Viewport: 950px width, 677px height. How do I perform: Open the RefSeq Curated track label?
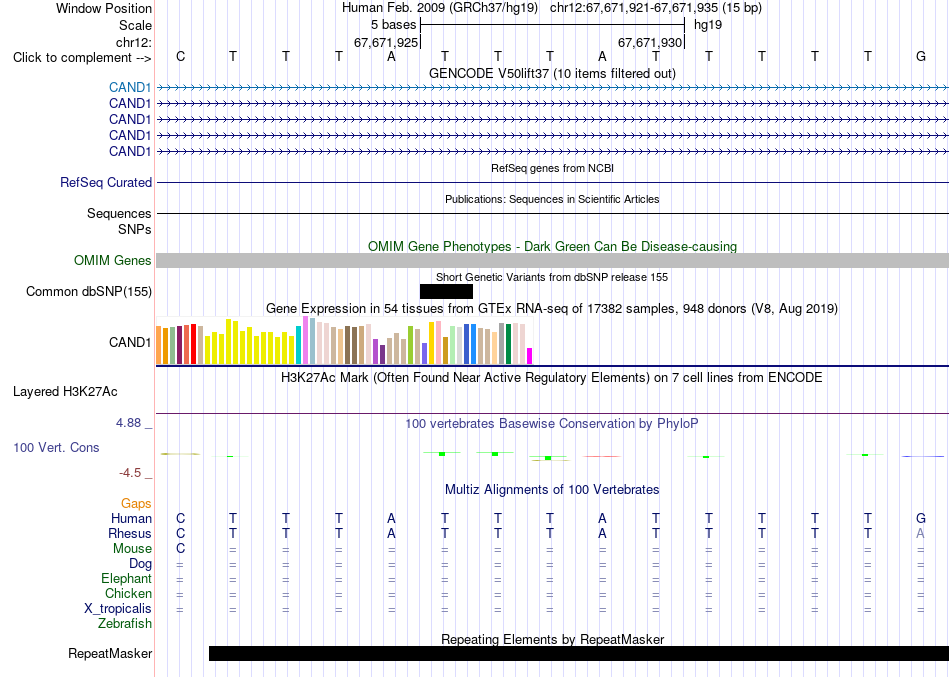[106, 182]
